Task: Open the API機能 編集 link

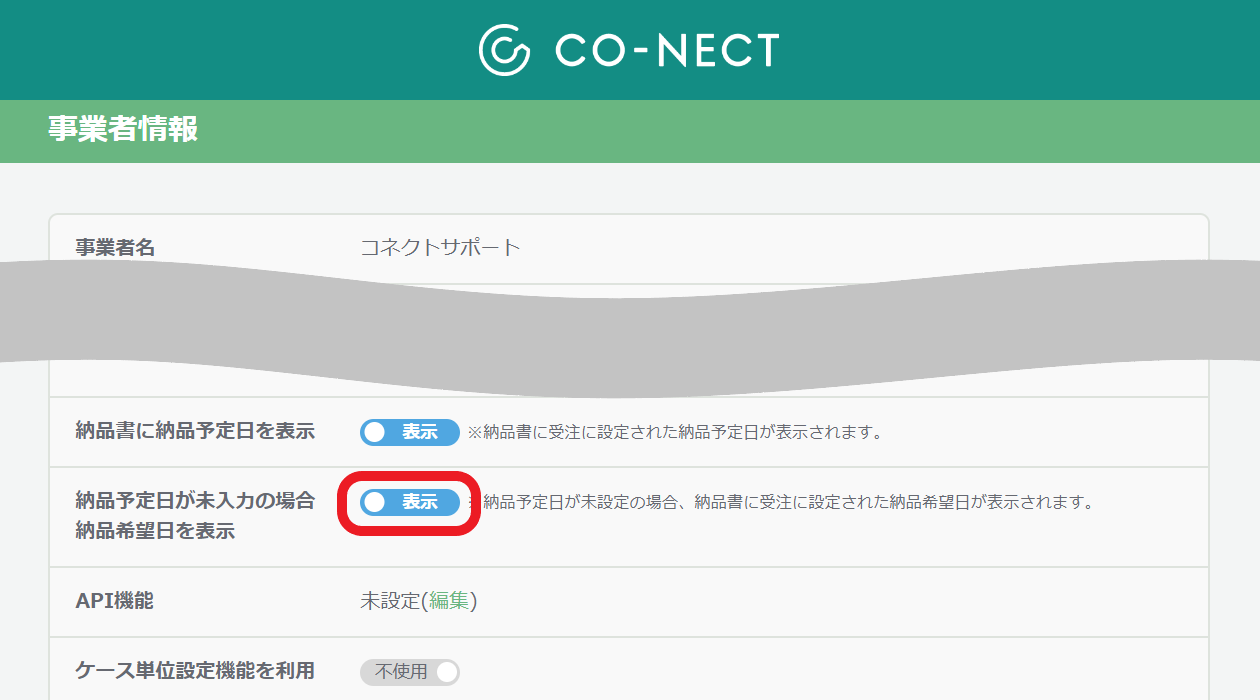Action: (x=449, y=601)
